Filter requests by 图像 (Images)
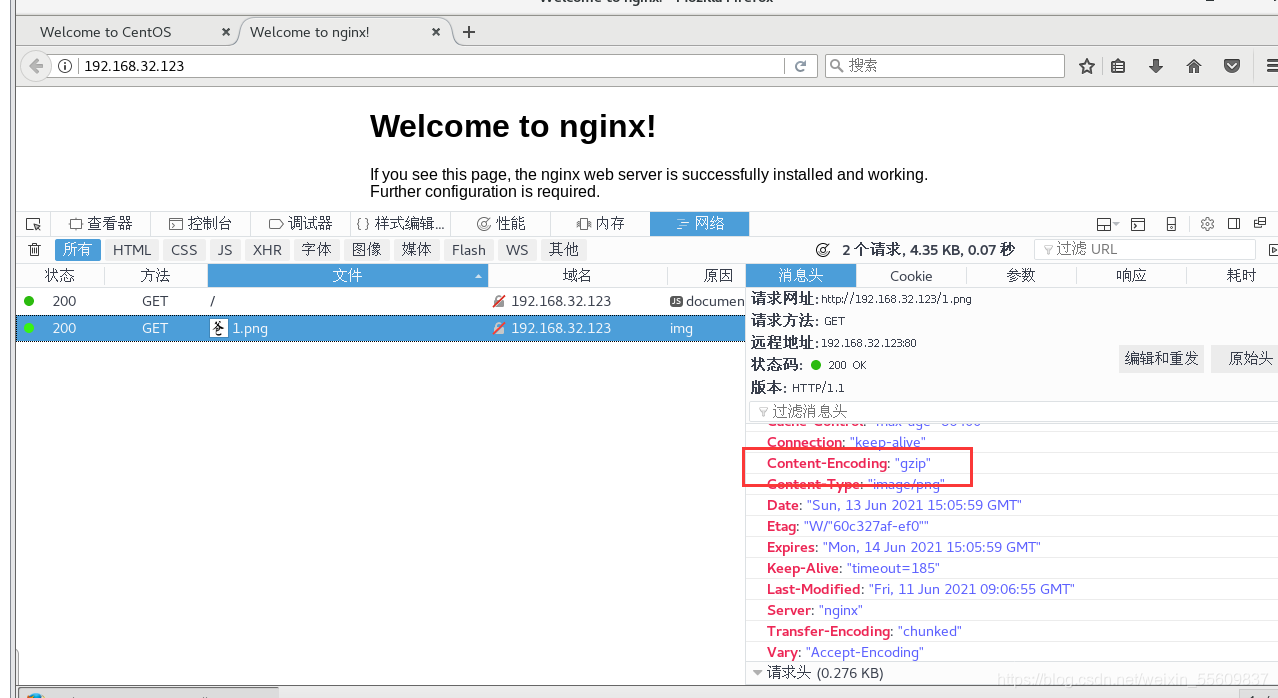The height and width of the screenshot is (698, 1278). [367, 250]
